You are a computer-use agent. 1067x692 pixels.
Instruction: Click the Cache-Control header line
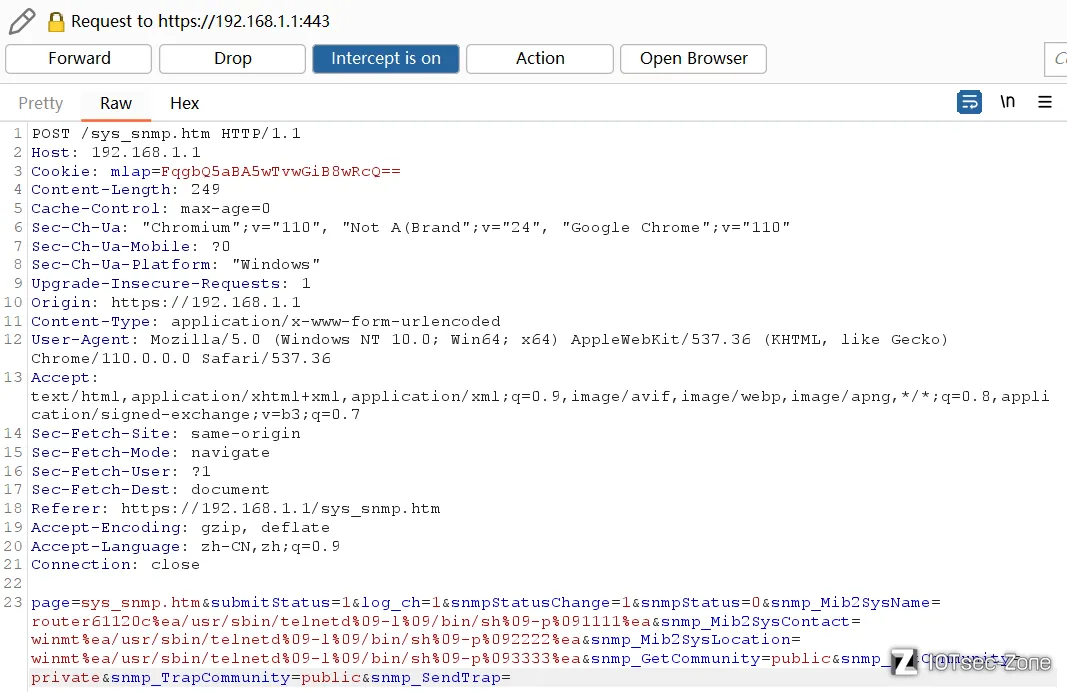tap(150, 209)
